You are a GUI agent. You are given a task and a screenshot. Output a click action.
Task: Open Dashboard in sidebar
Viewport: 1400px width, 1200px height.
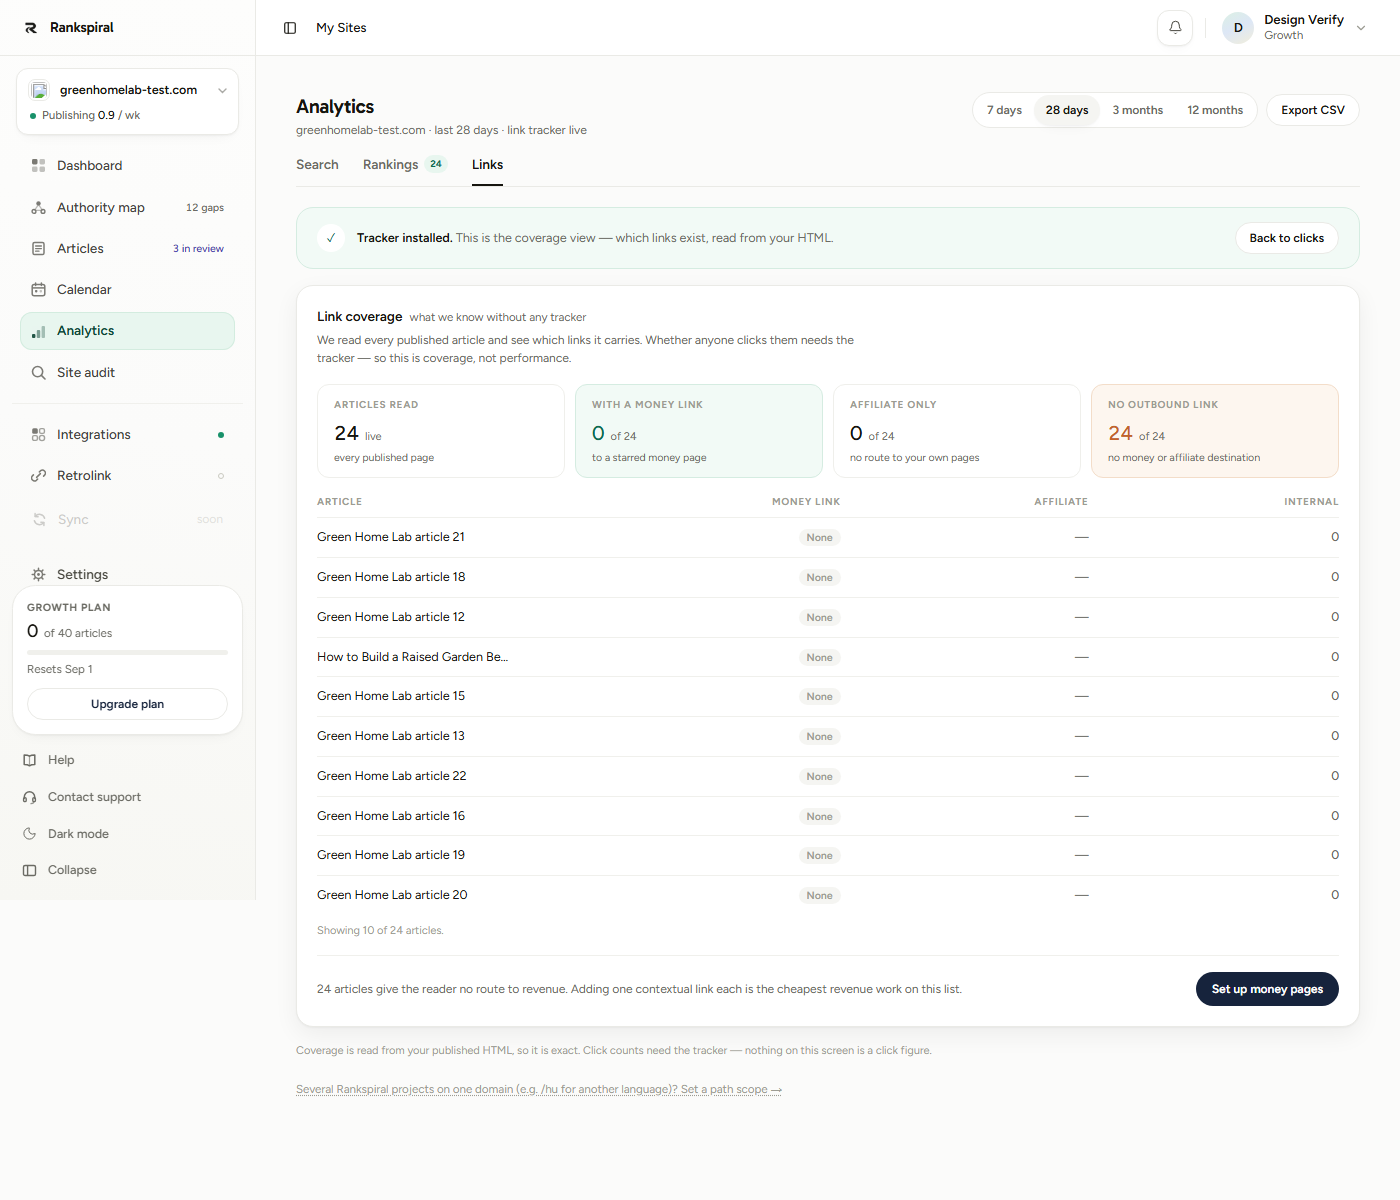click(x=127, y=165)
